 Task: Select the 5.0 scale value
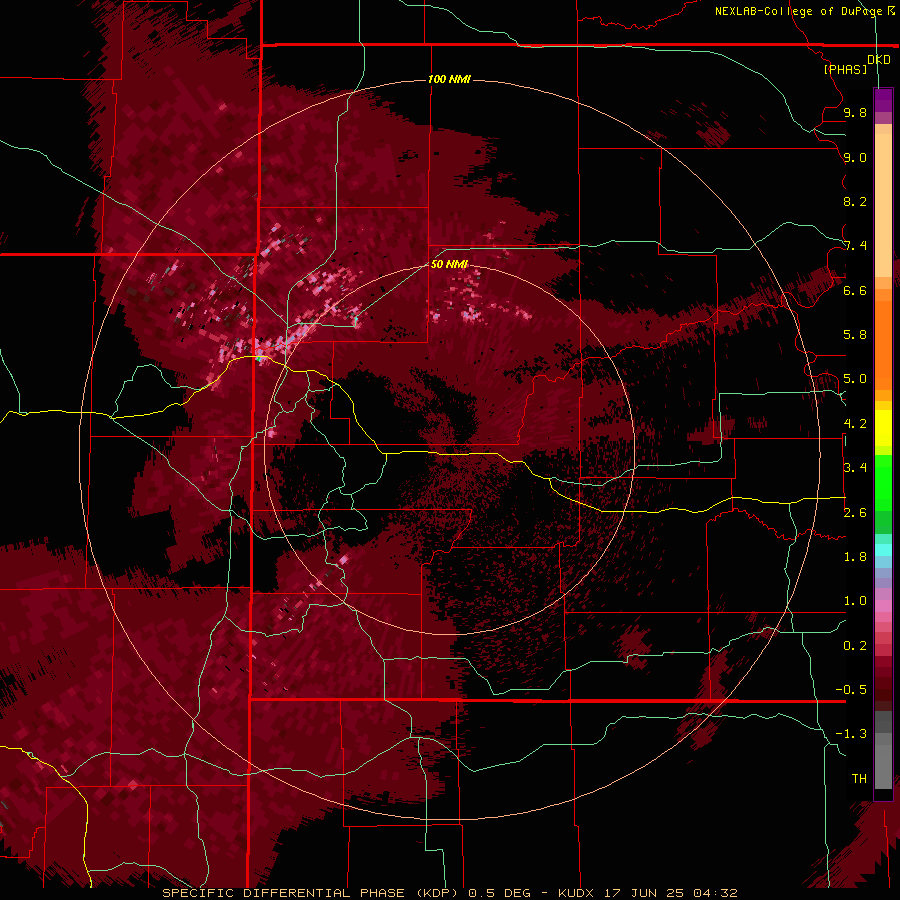point(855,379)
